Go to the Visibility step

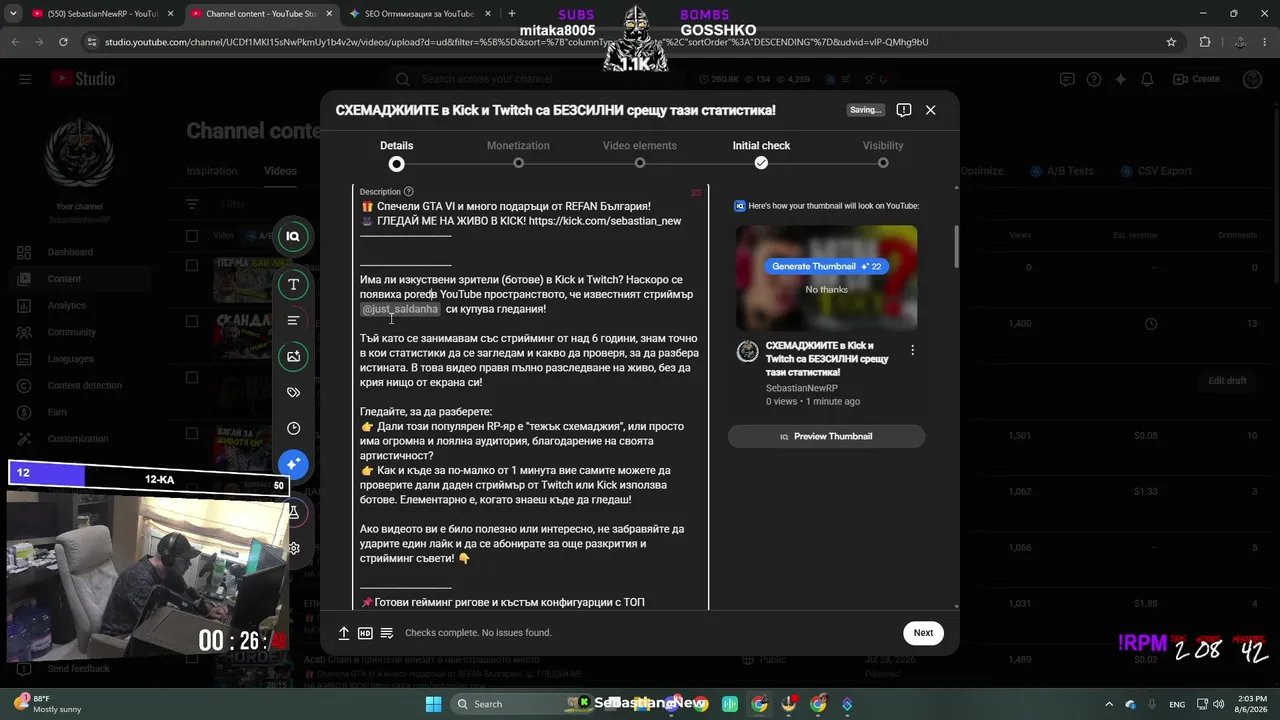coord(883,155)
